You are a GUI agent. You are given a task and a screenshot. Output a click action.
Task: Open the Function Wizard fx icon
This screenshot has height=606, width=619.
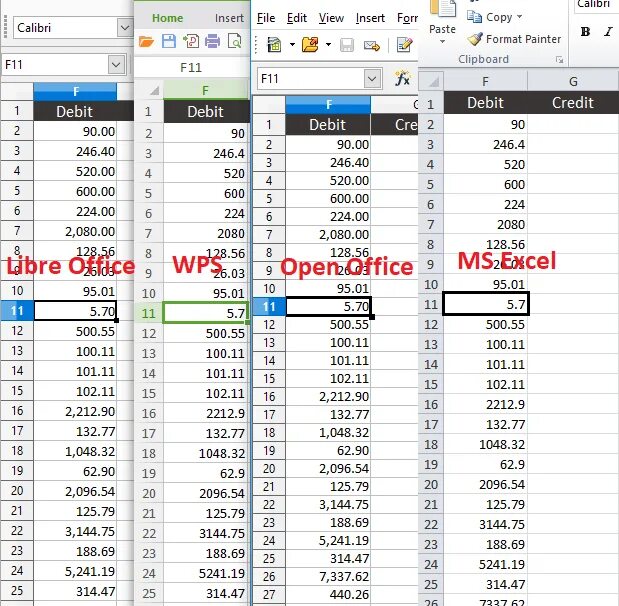[403, 78]
